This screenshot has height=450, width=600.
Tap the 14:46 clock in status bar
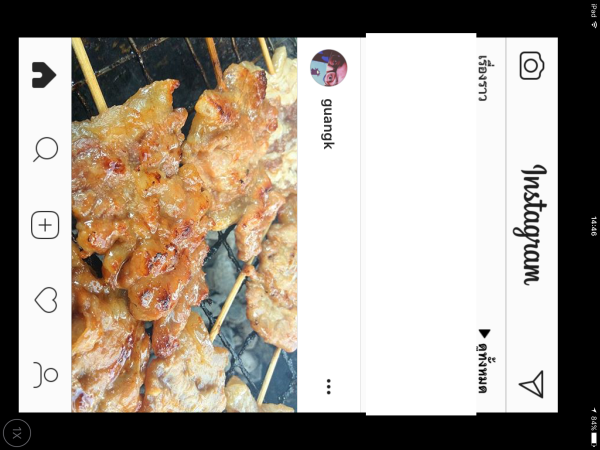pos(593,226)
